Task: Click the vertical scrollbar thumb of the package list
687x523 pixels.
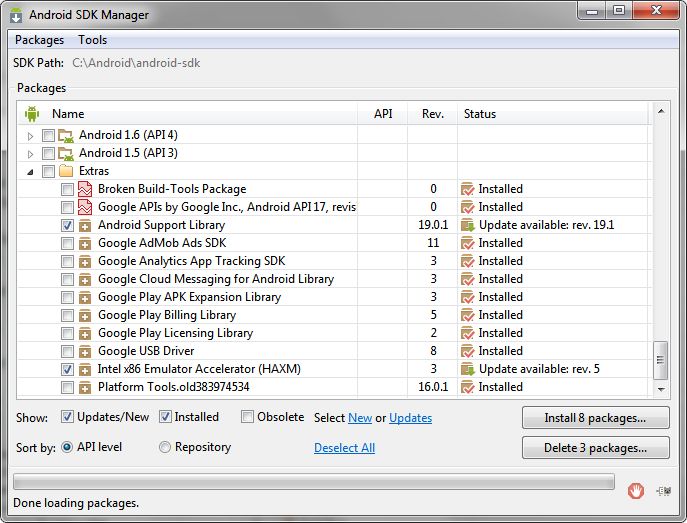Action: tap(661, 360)
